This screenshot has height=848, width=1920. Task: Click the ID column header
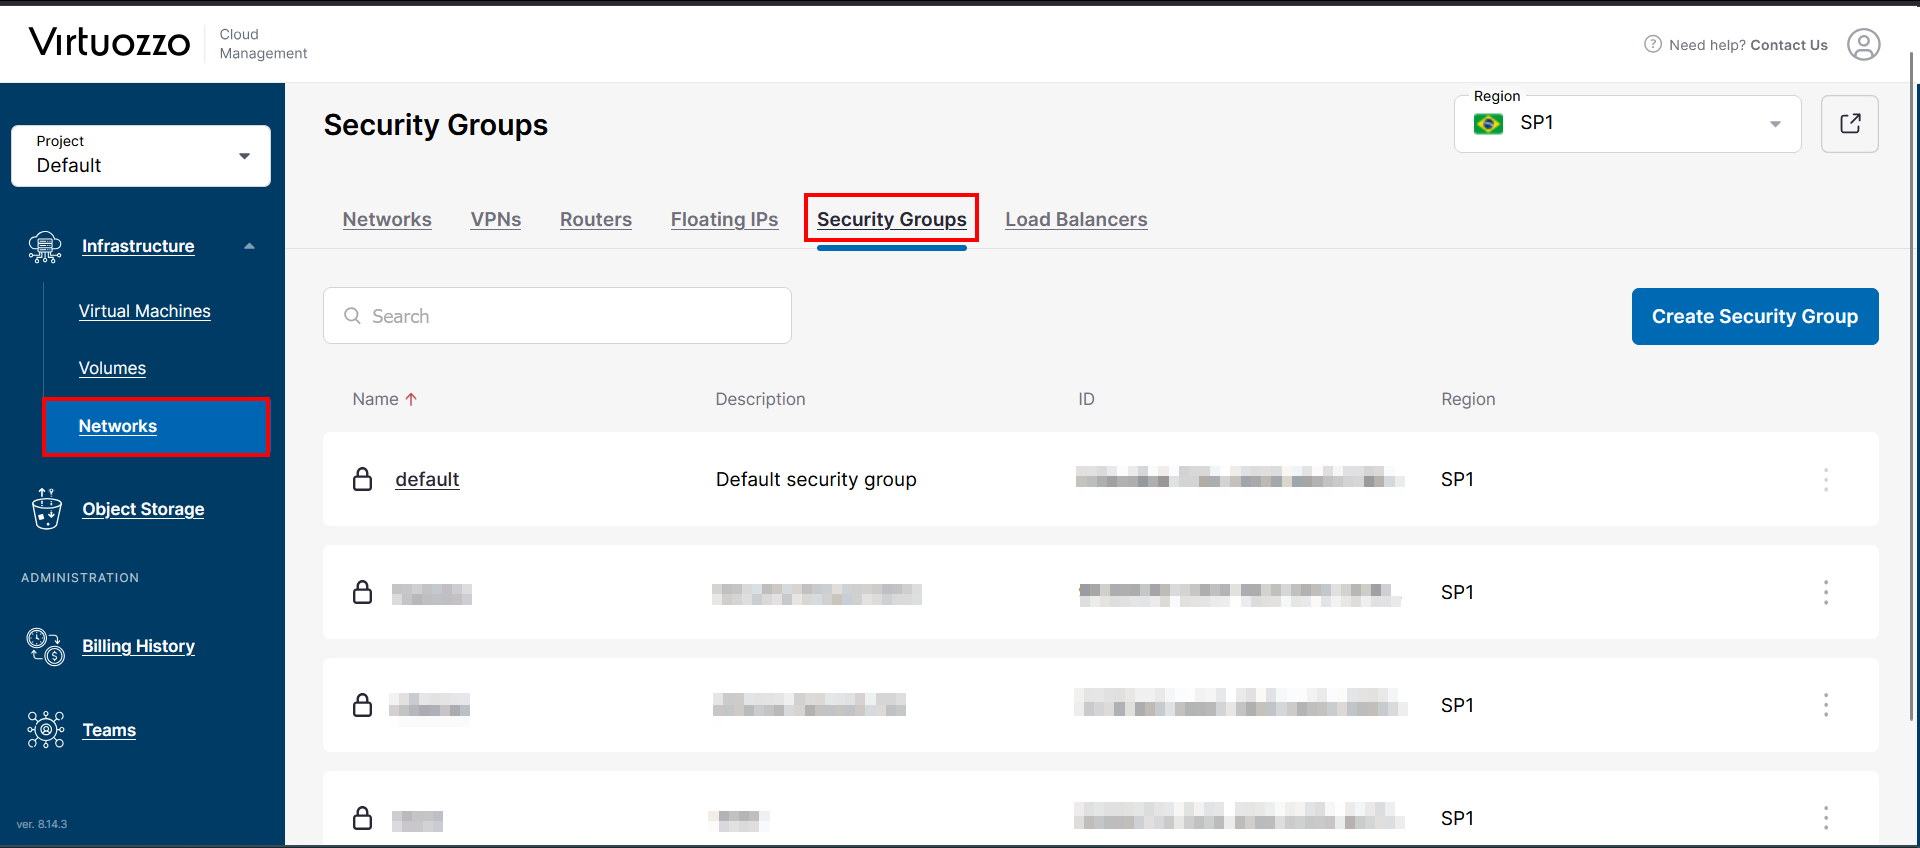[1086, 399]
